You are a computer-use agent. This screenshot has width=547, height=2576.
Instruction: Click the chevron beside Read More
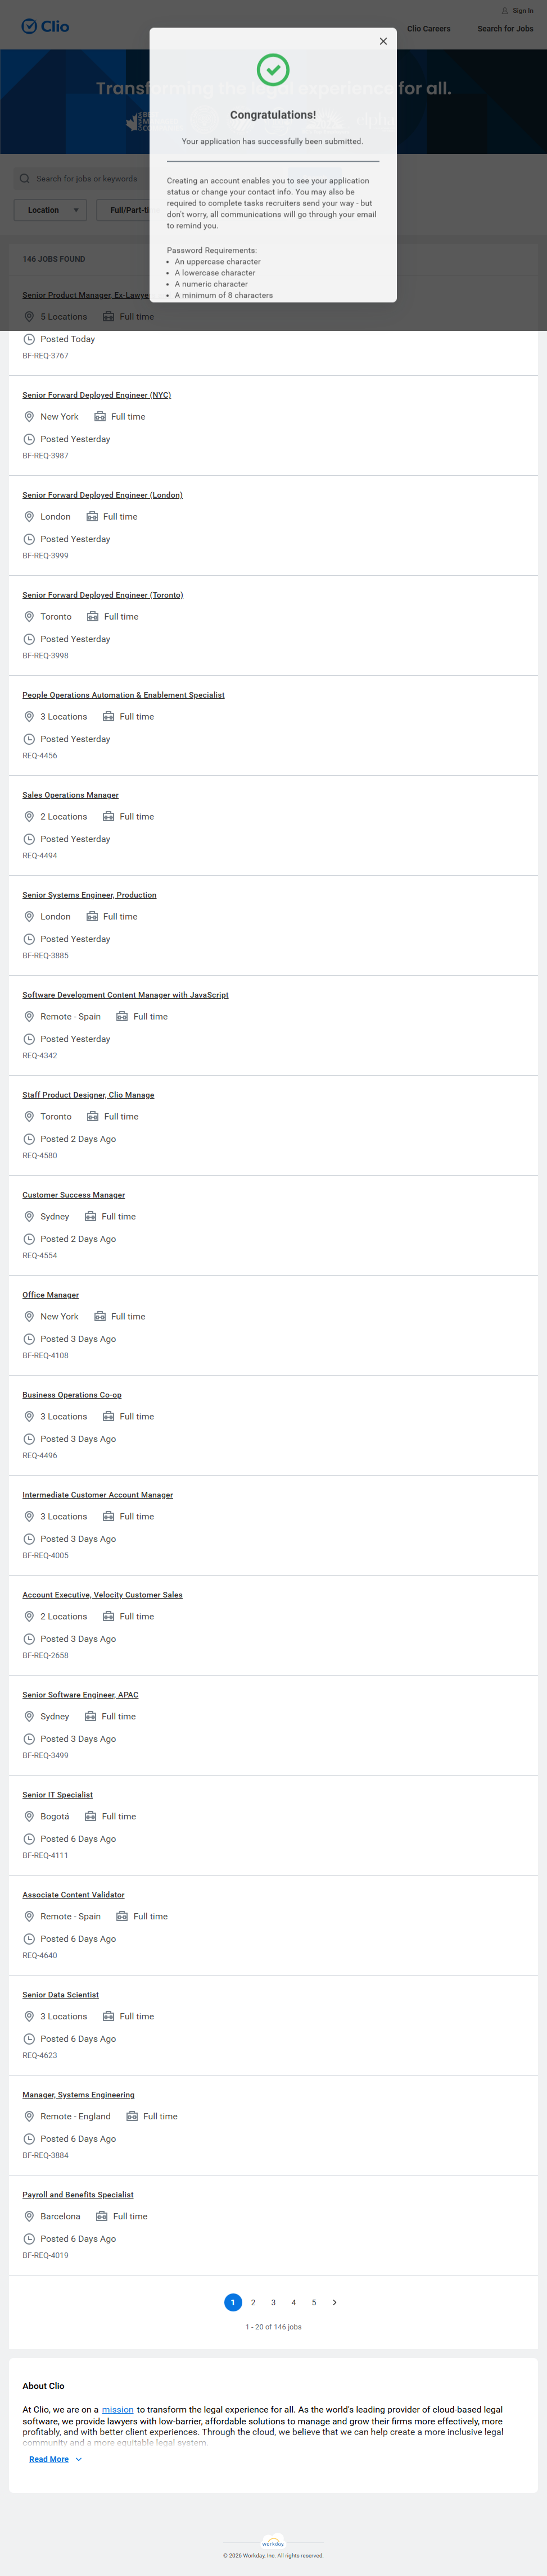pyautogui.click(x=79, y=2459)
